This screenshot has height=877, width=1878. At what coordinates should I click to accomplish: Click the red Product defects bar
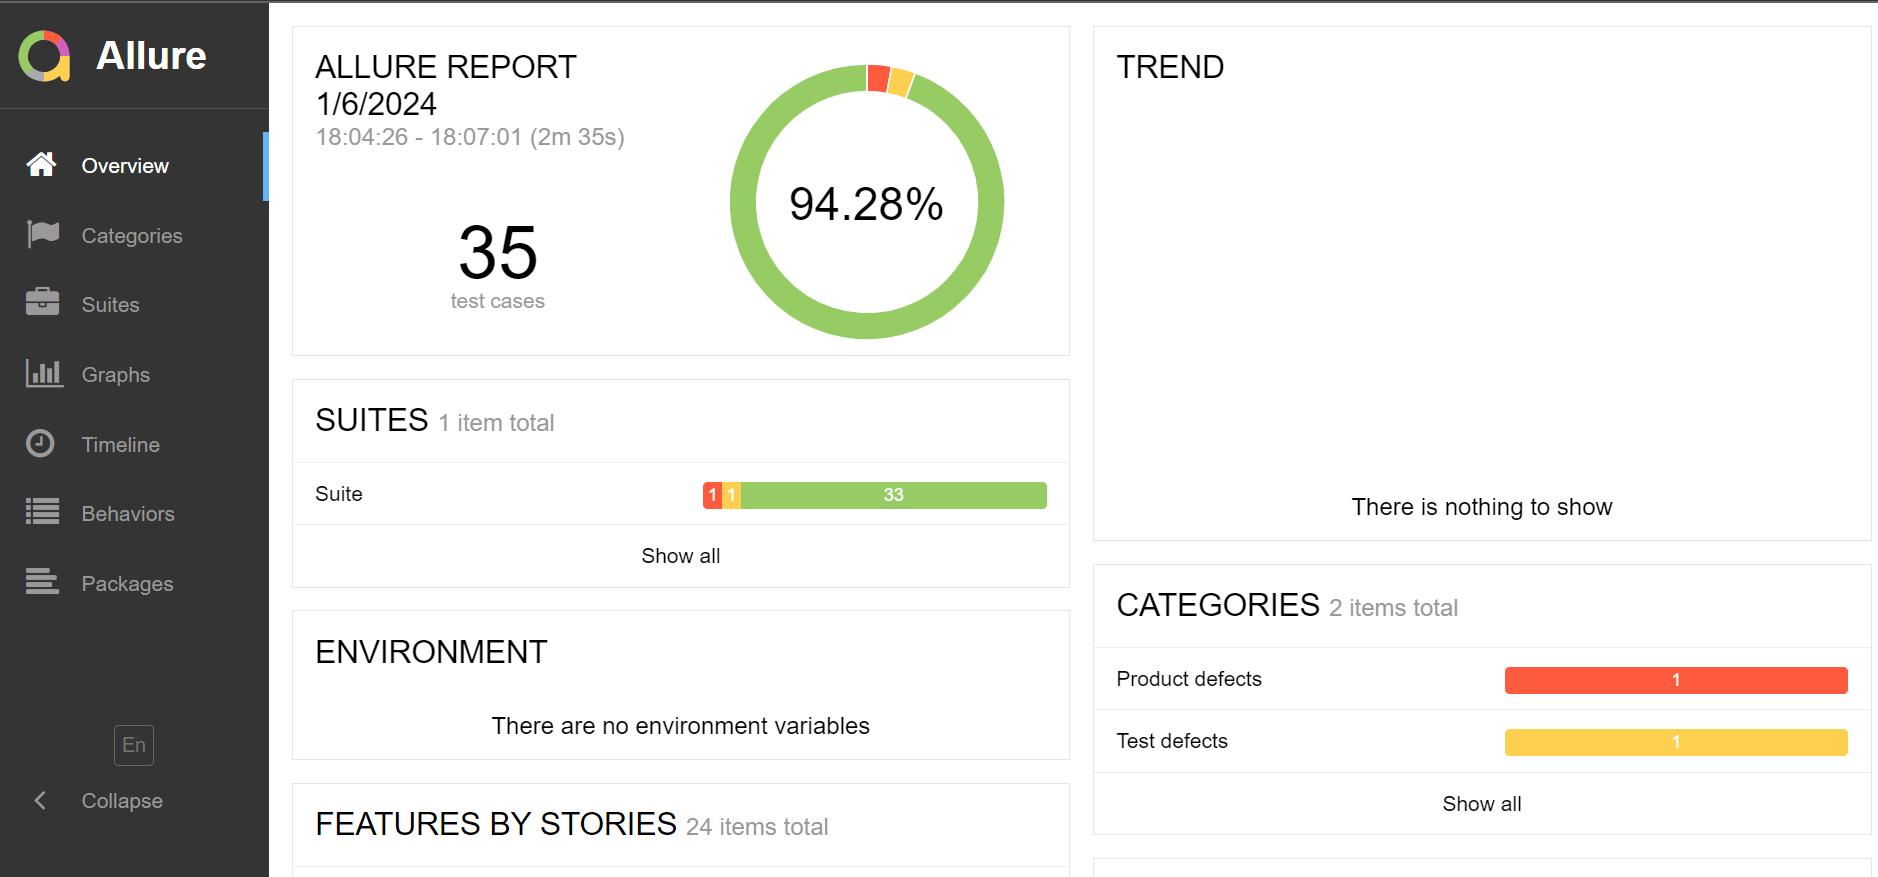tap(1675, 680)
